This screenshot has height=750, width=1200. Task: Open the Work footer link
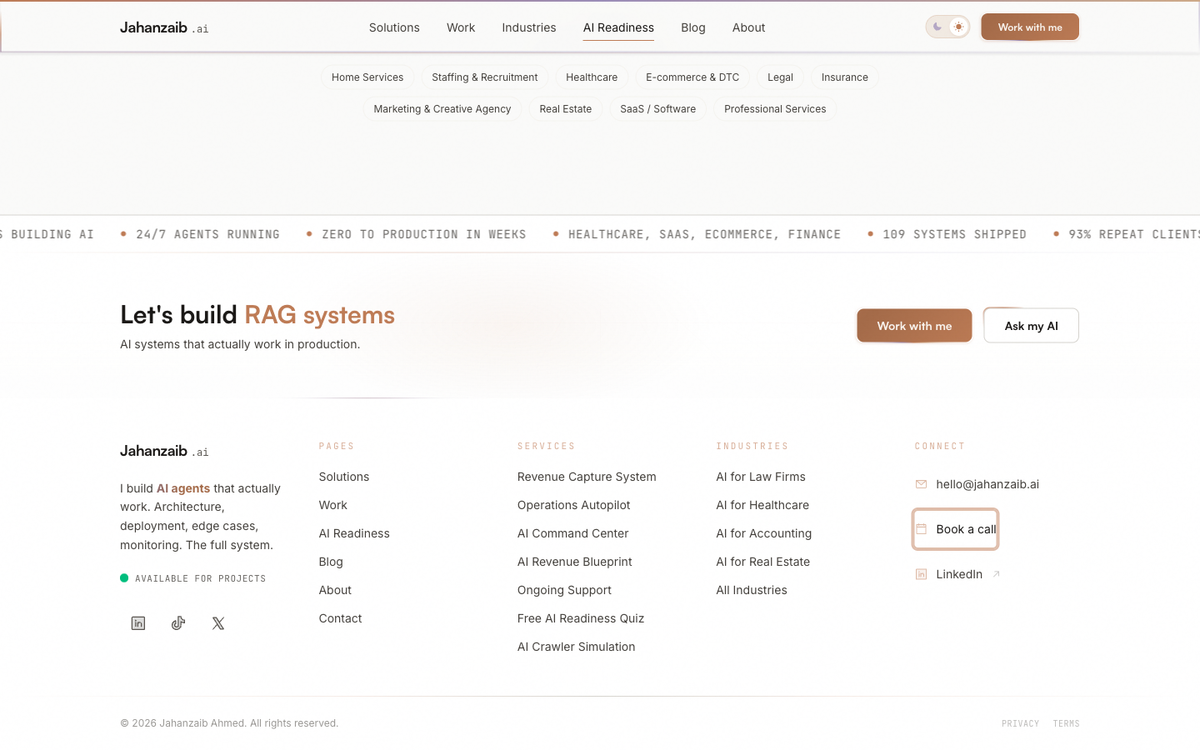click(x=333, y=505)
